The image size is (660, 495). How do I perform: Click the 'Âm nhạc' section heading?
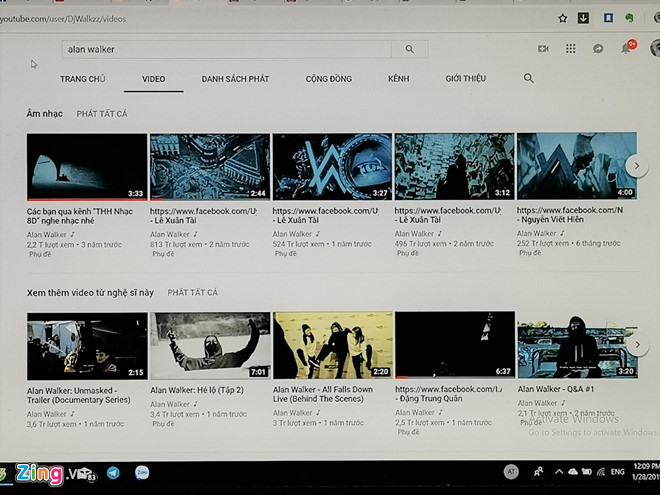tap(45, 114)
